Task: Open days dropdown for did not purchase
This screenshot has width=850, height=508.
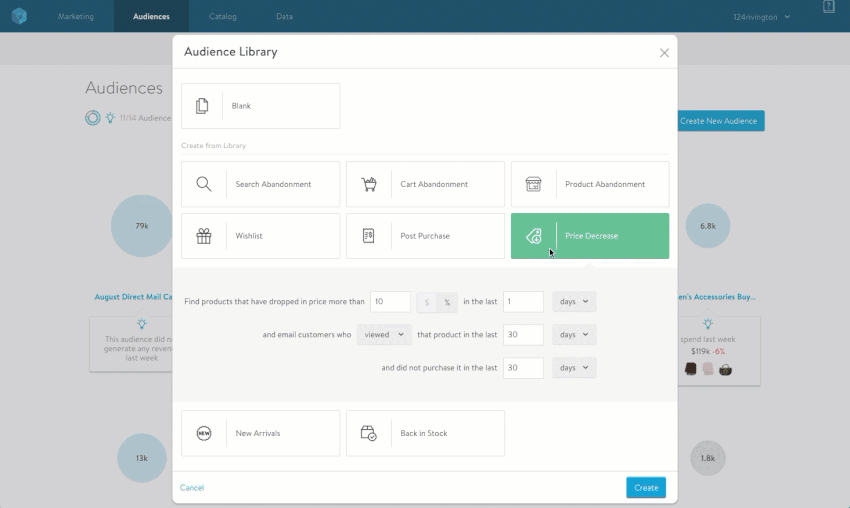Action: coord(574,368)
